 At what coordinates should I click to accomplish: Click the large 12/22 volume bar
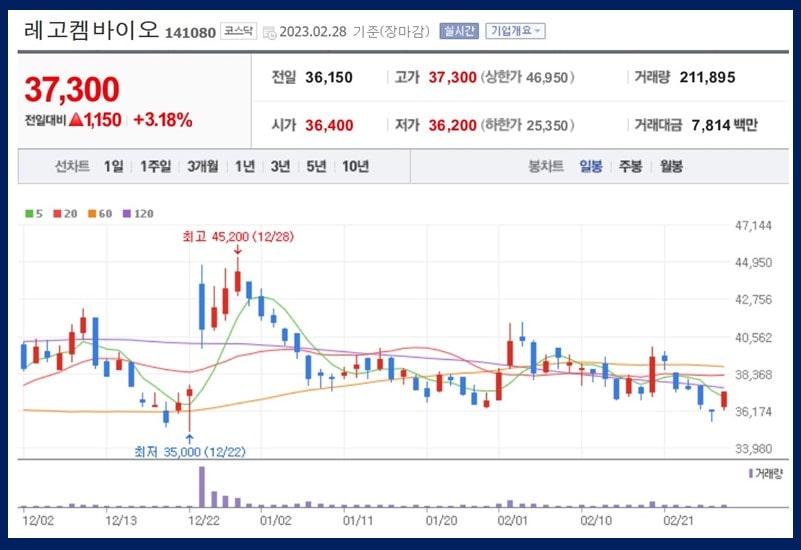click(202, 487)
